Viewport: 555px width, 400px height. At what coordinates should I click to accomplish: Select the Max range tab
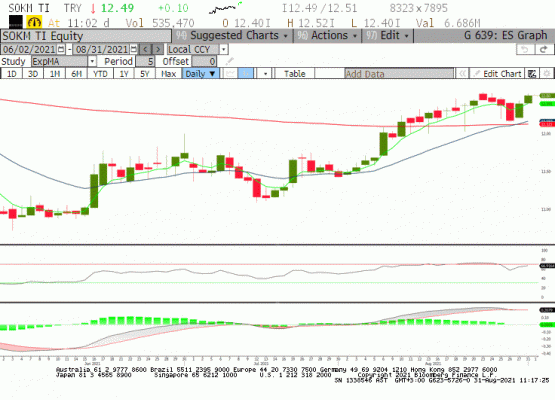[168, 74]
